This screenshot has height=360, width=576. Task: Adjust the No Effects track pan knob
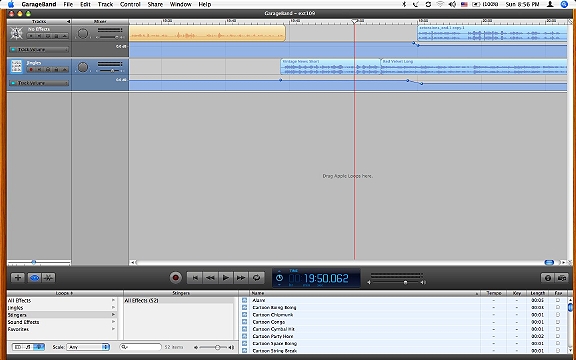tap(83, 33)
